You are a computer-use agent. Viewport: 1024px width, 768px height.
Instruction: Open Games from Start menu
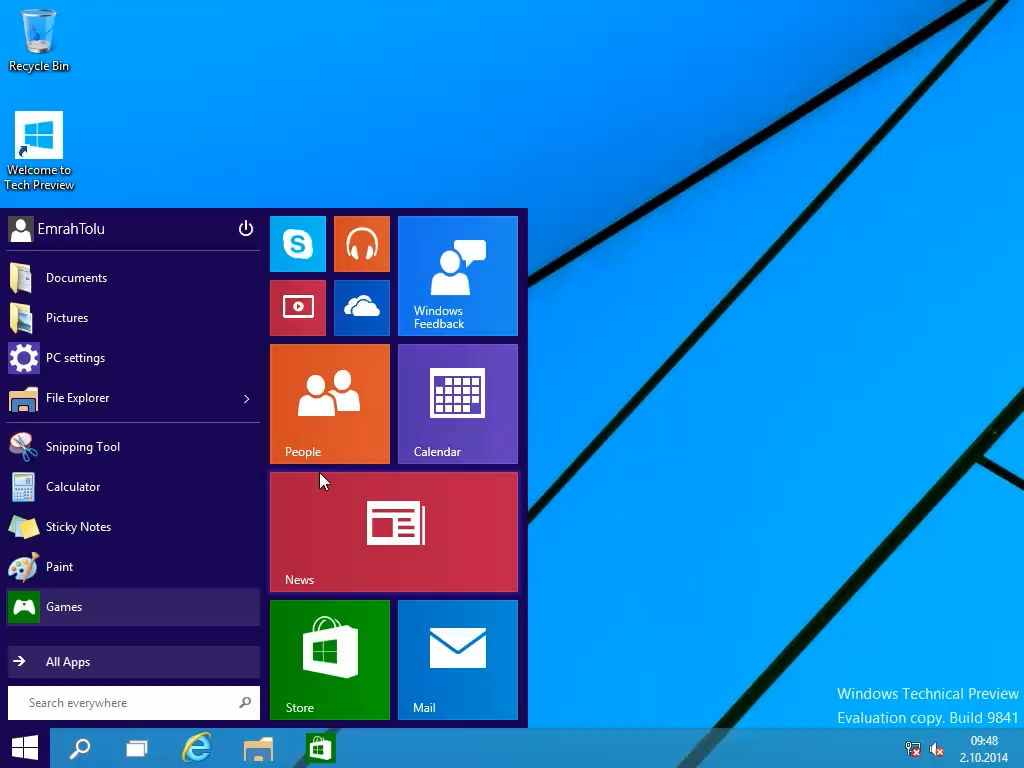tap(133, 607)
